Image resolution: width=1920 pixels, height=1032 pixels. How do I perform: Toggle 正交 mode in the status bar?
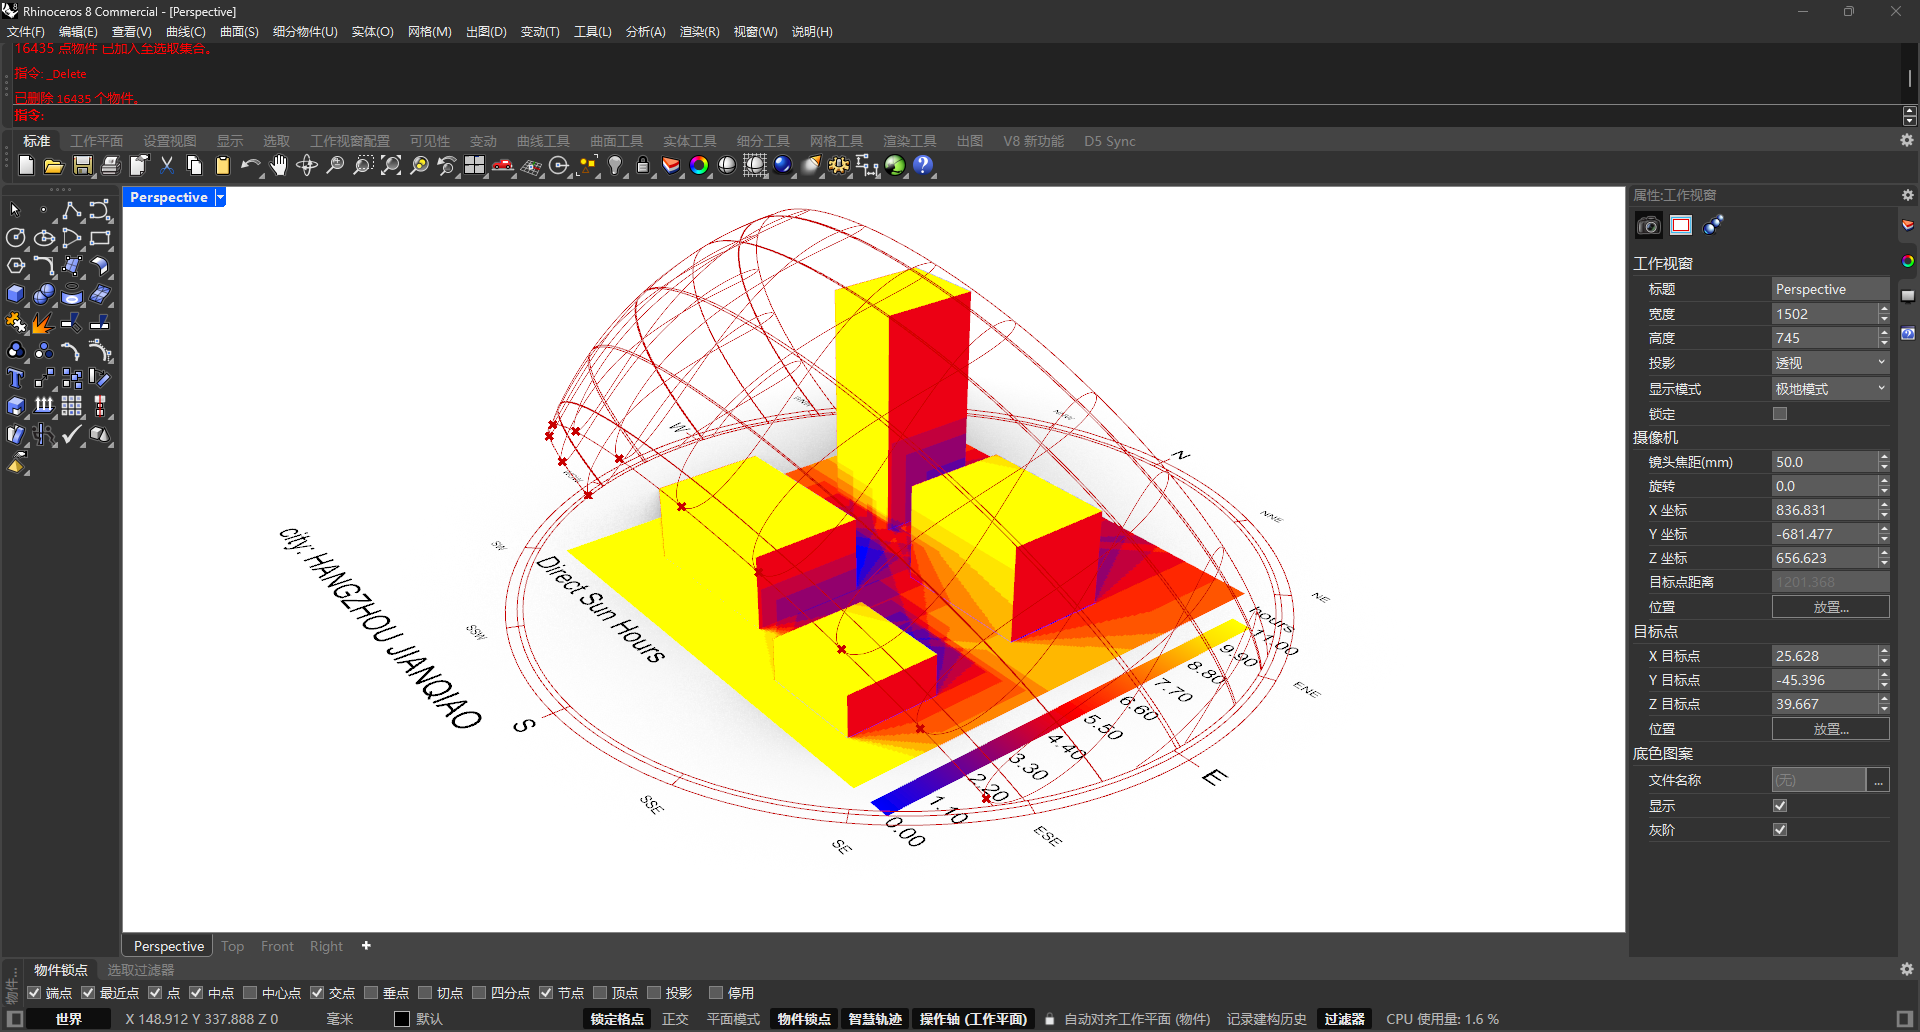[x=675, y=1019]
